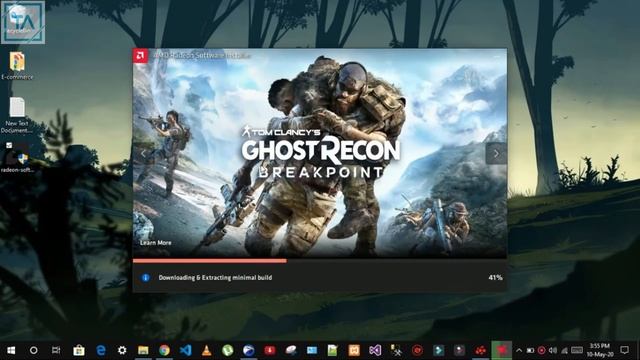Open the red download manager taskbar icon
This screenshot has height=360, width=640.
[x=269, y=350]
